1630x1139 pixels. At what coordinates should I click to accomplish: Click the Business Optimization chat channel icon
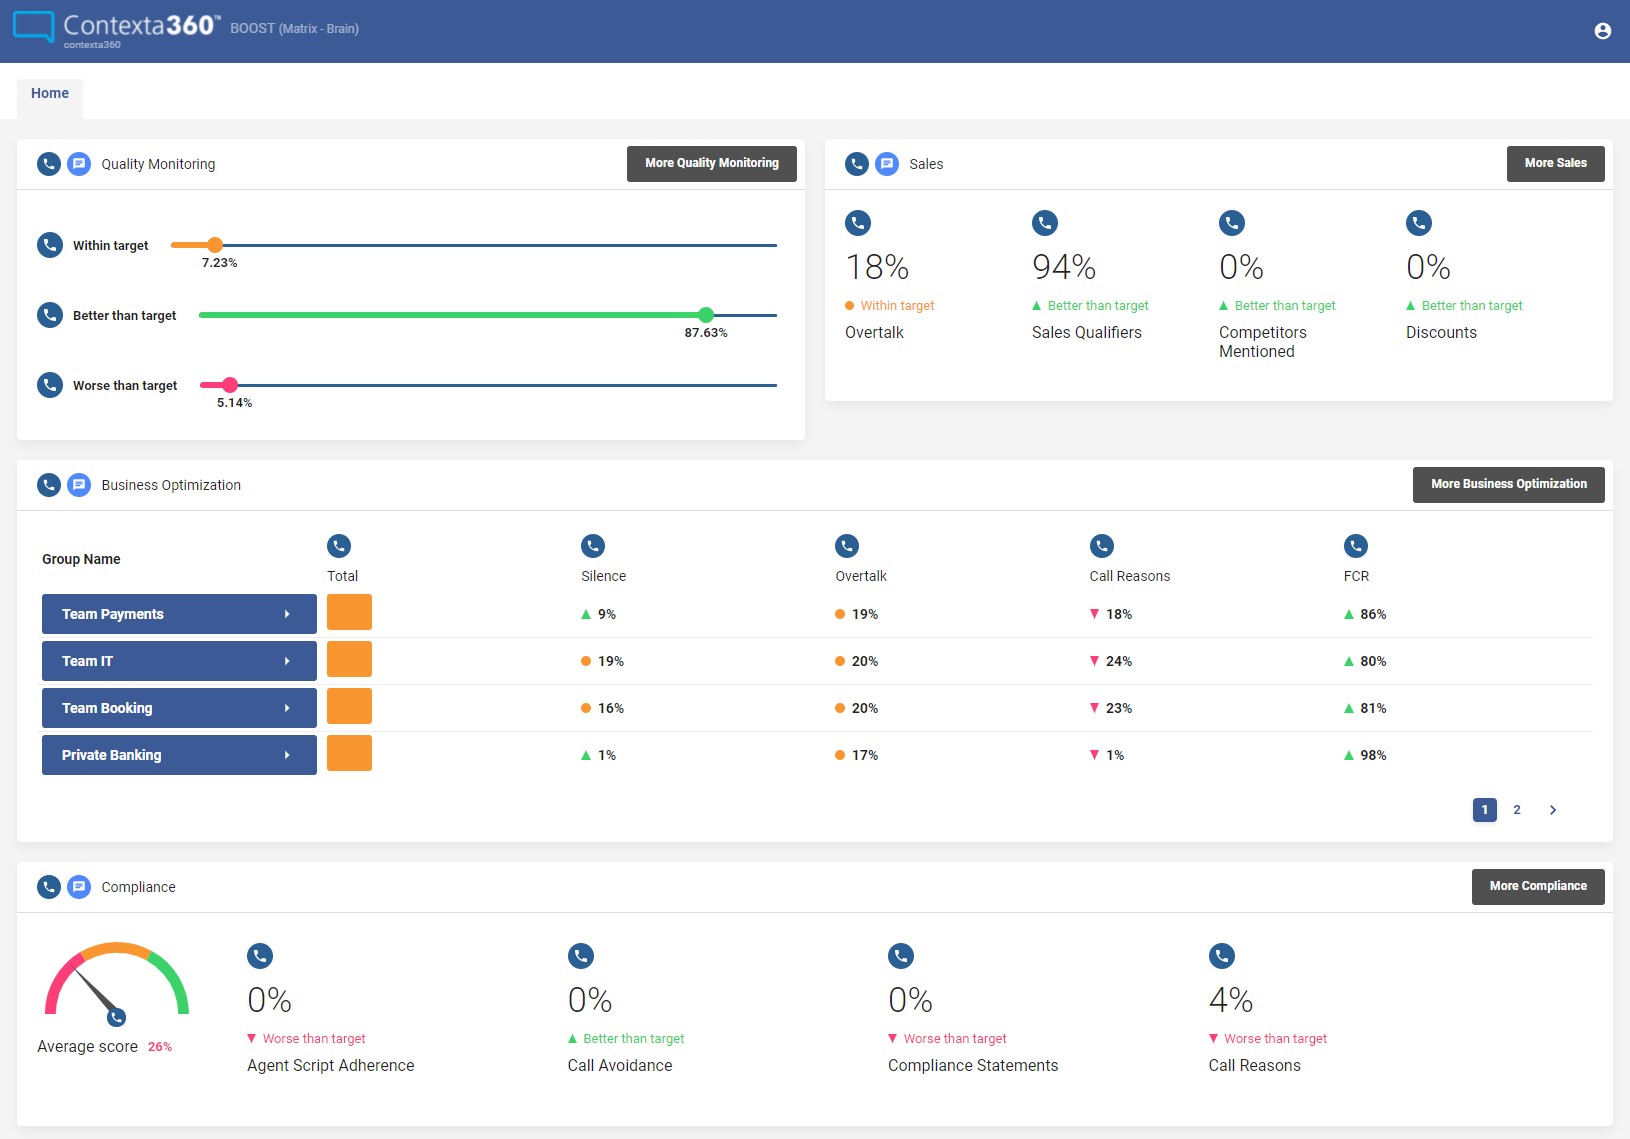pos(79,485)
